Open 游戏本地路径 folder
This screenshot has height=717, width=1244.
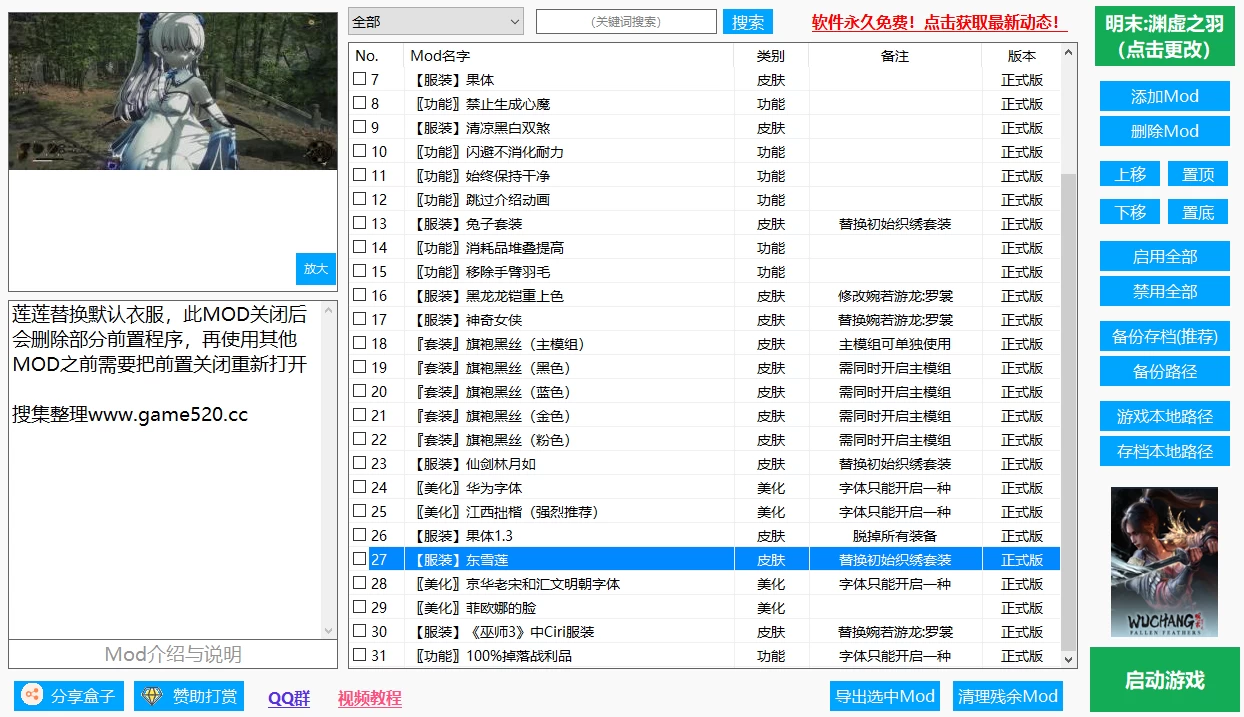(x=1165, y=416)
